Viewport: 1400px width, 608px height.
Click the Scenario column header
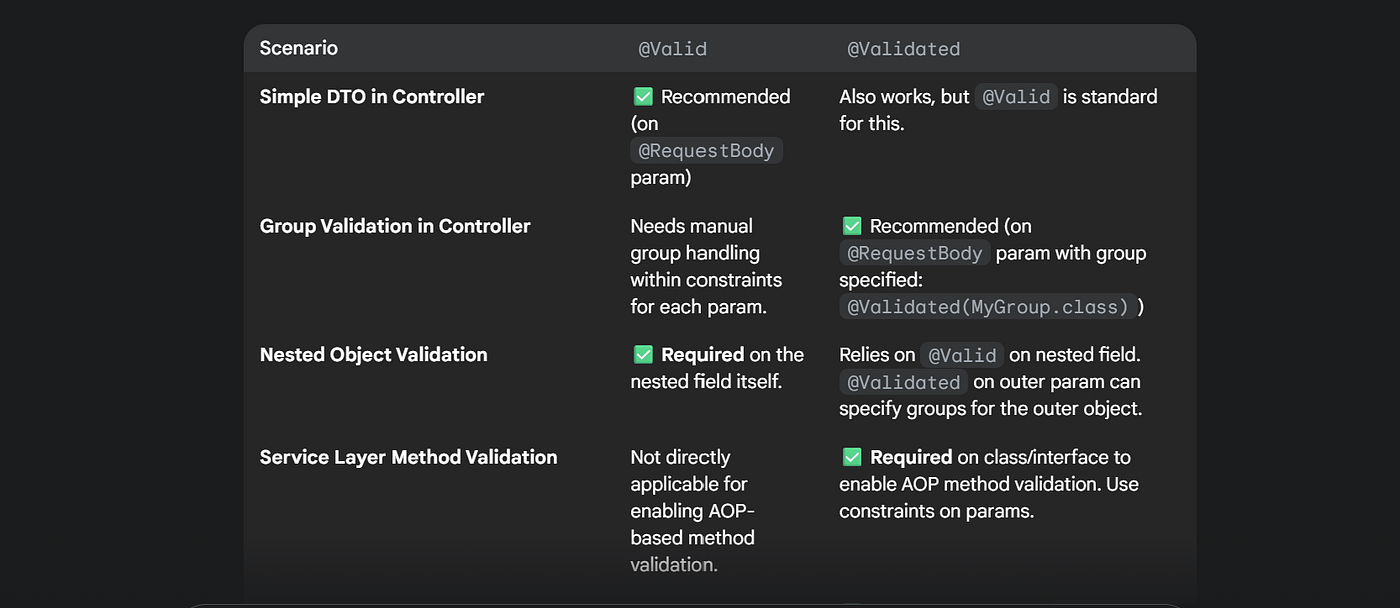click(x=299, y=48)
